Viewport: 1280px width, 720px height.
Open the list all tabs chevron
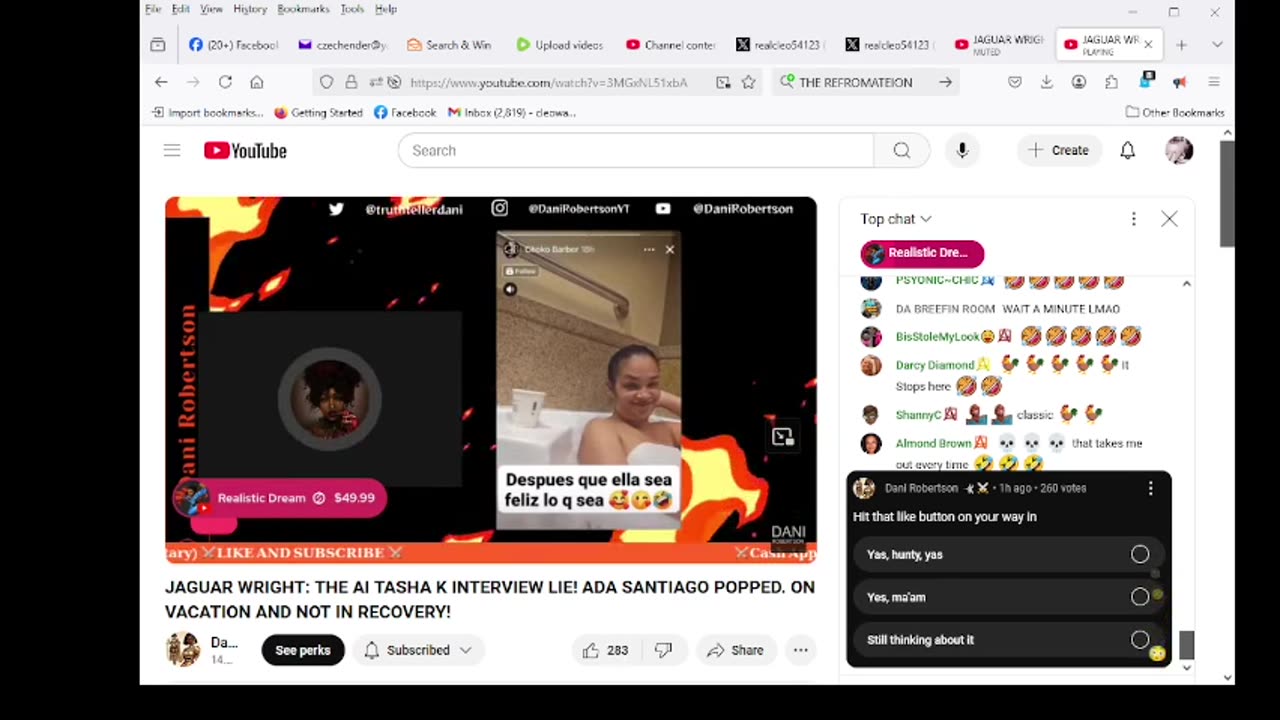click(1217, 45)
